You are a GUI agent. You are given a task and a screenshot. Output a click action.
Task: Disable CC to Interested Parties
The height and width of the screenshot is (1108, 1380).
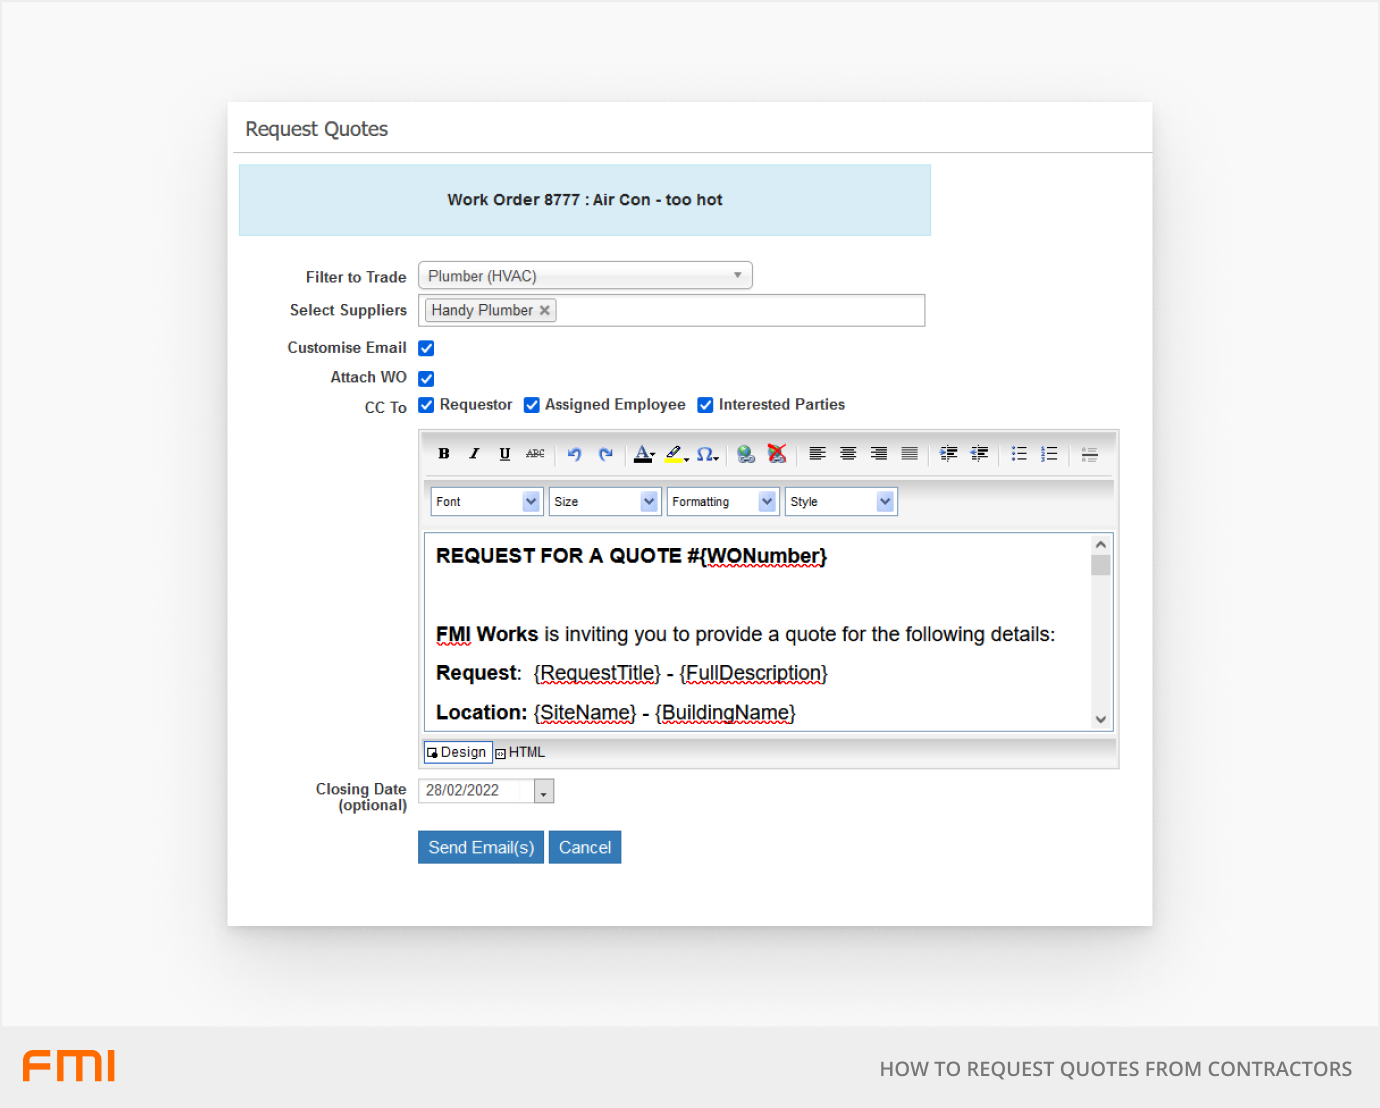705,405
